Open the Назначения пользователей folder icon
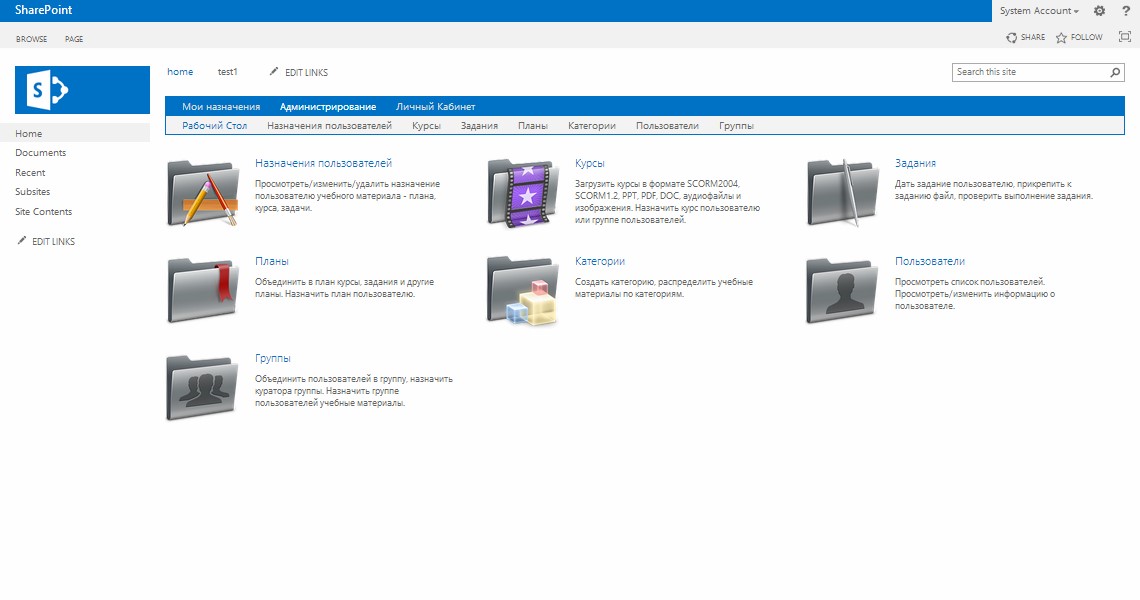Viewport: 1140px width, 600px height. (x=203, y=193)
